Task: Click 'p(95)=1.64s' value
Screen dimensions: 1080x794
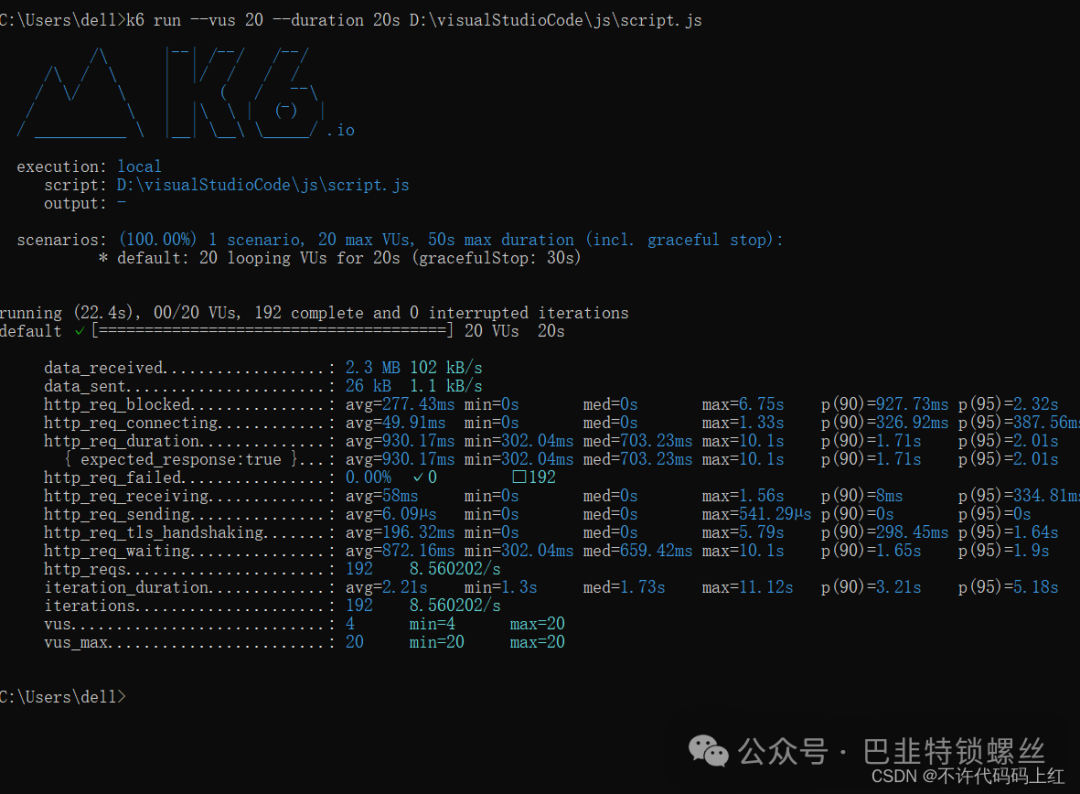Action: pyautogui.click(x=1008, y=533)
